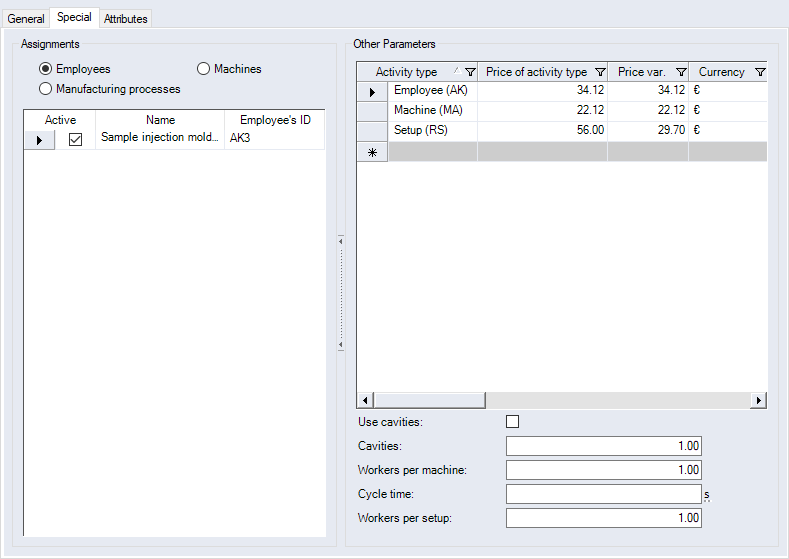This screenshot has width=789, height=559.
Task: Select the Employees radio button
Action: [45, 69]
